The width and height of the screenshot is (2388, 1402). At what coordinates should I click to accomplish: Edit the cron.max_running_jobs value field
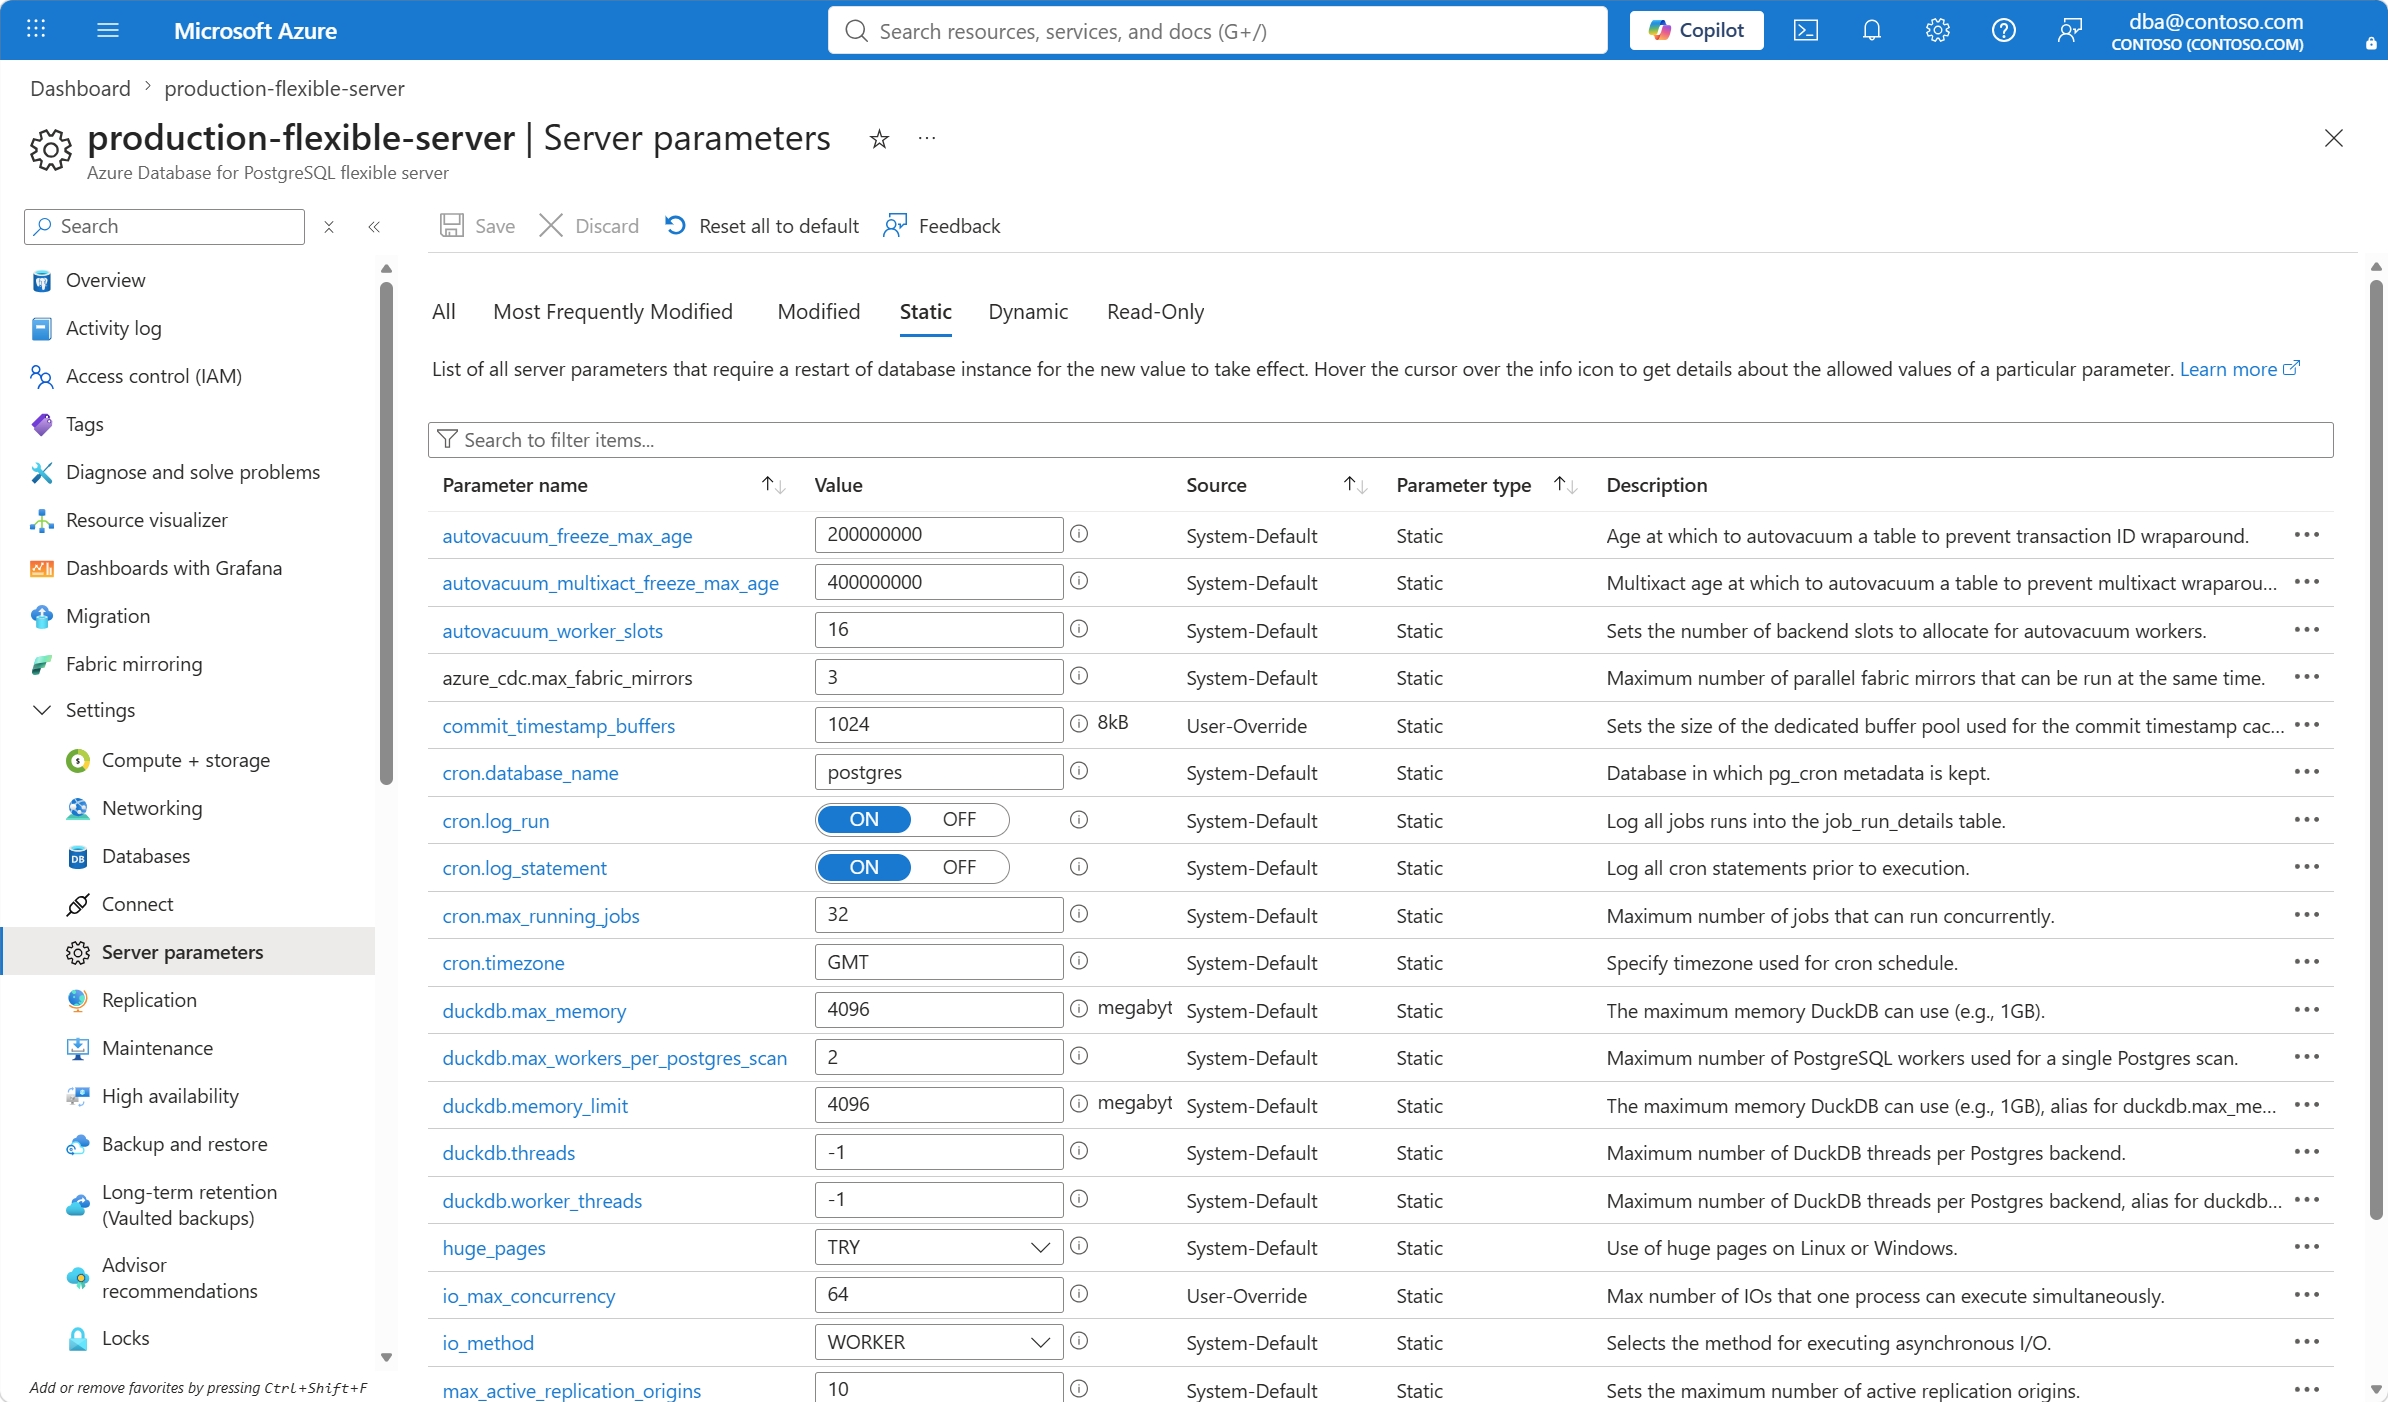pyautogui.click(x=939, y=915)
